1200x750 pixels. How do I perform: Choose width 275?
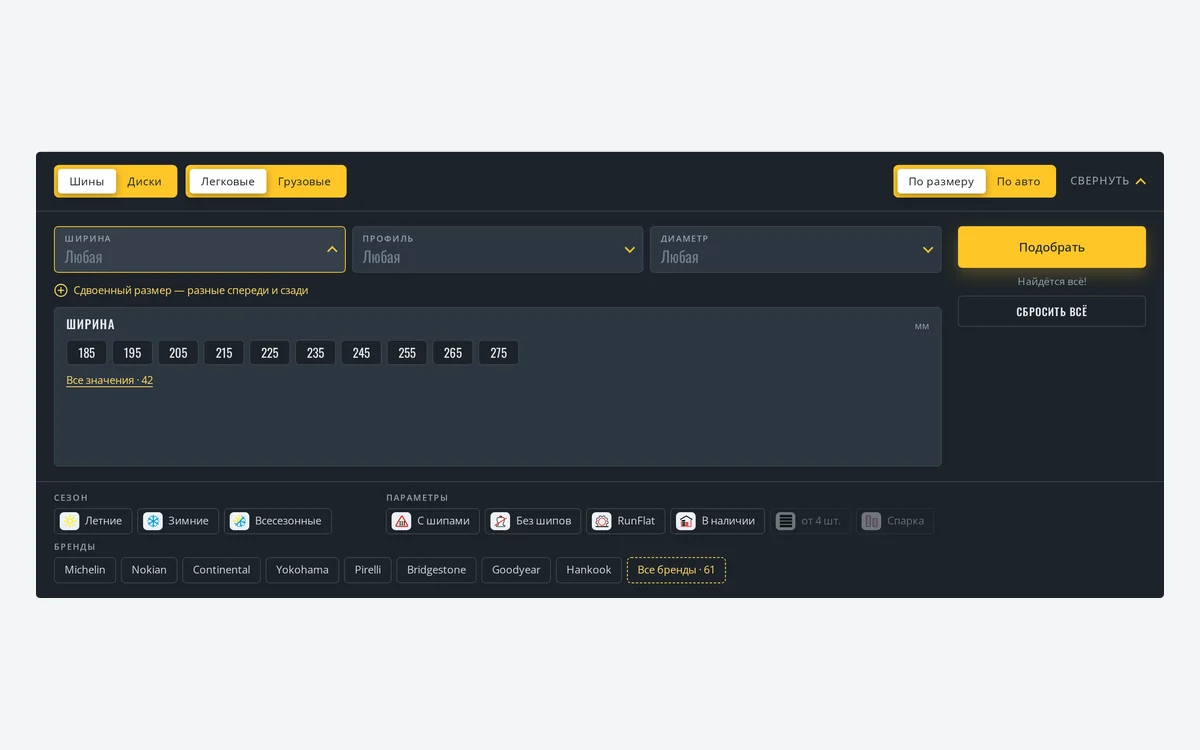point(499,353)
